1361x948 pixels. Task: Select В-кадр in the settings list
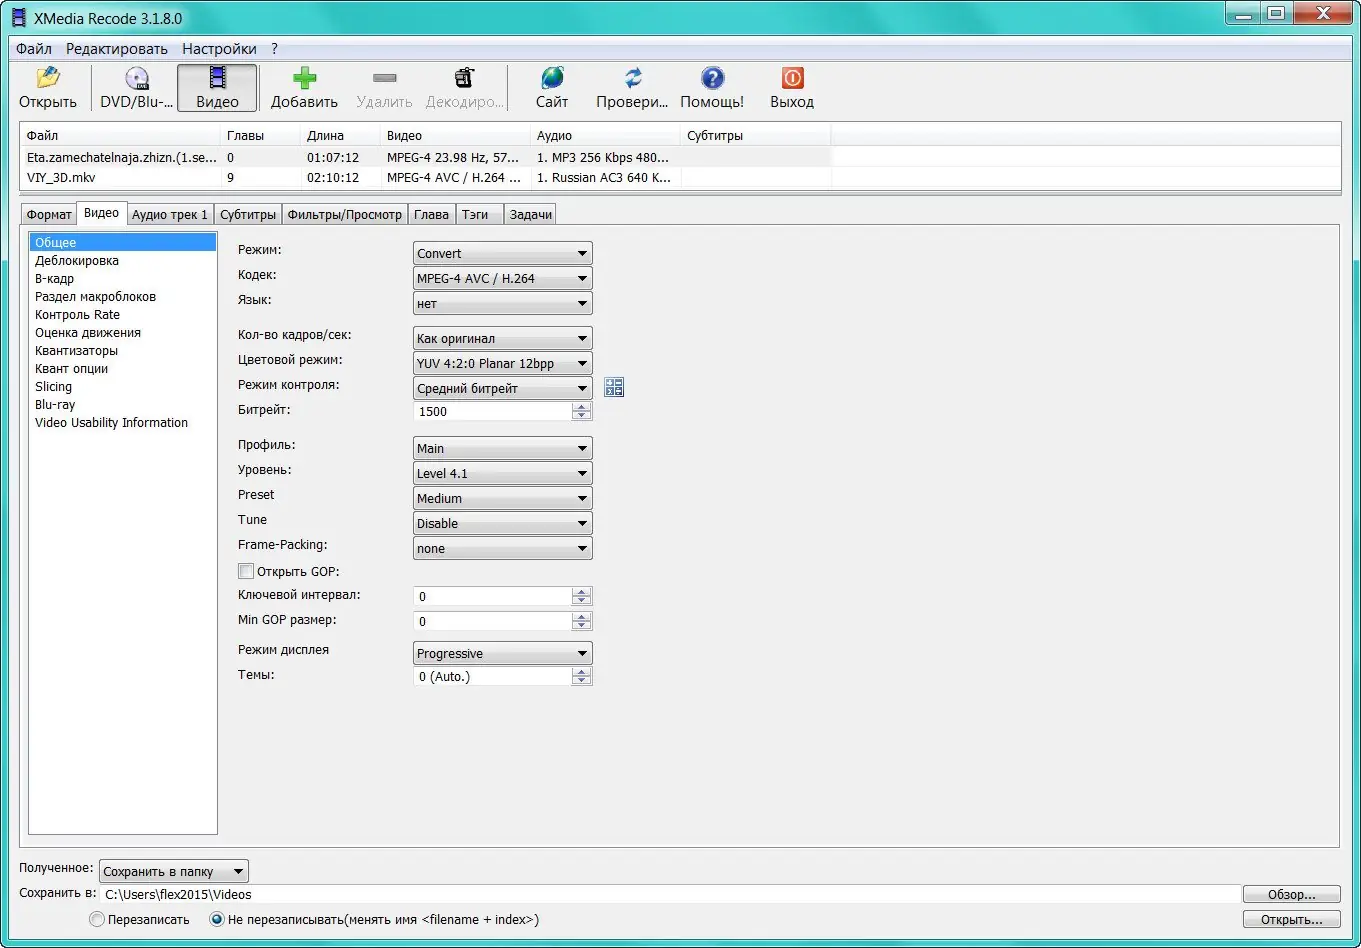[123, 278]
